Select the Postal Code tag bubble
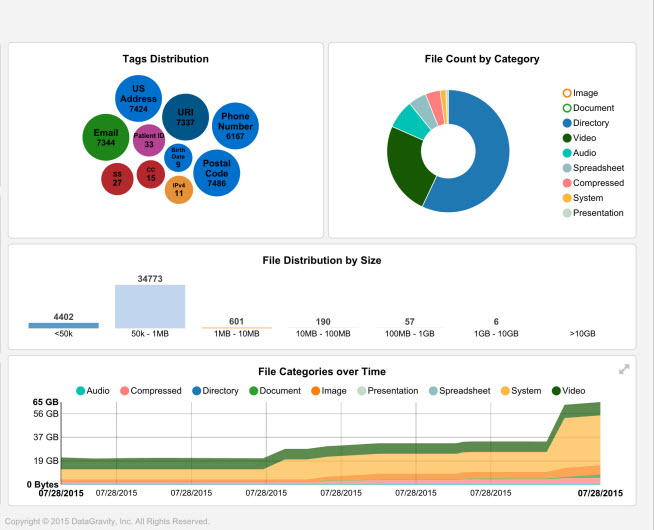Screen dimensions: 654x530 pos(216,172)
